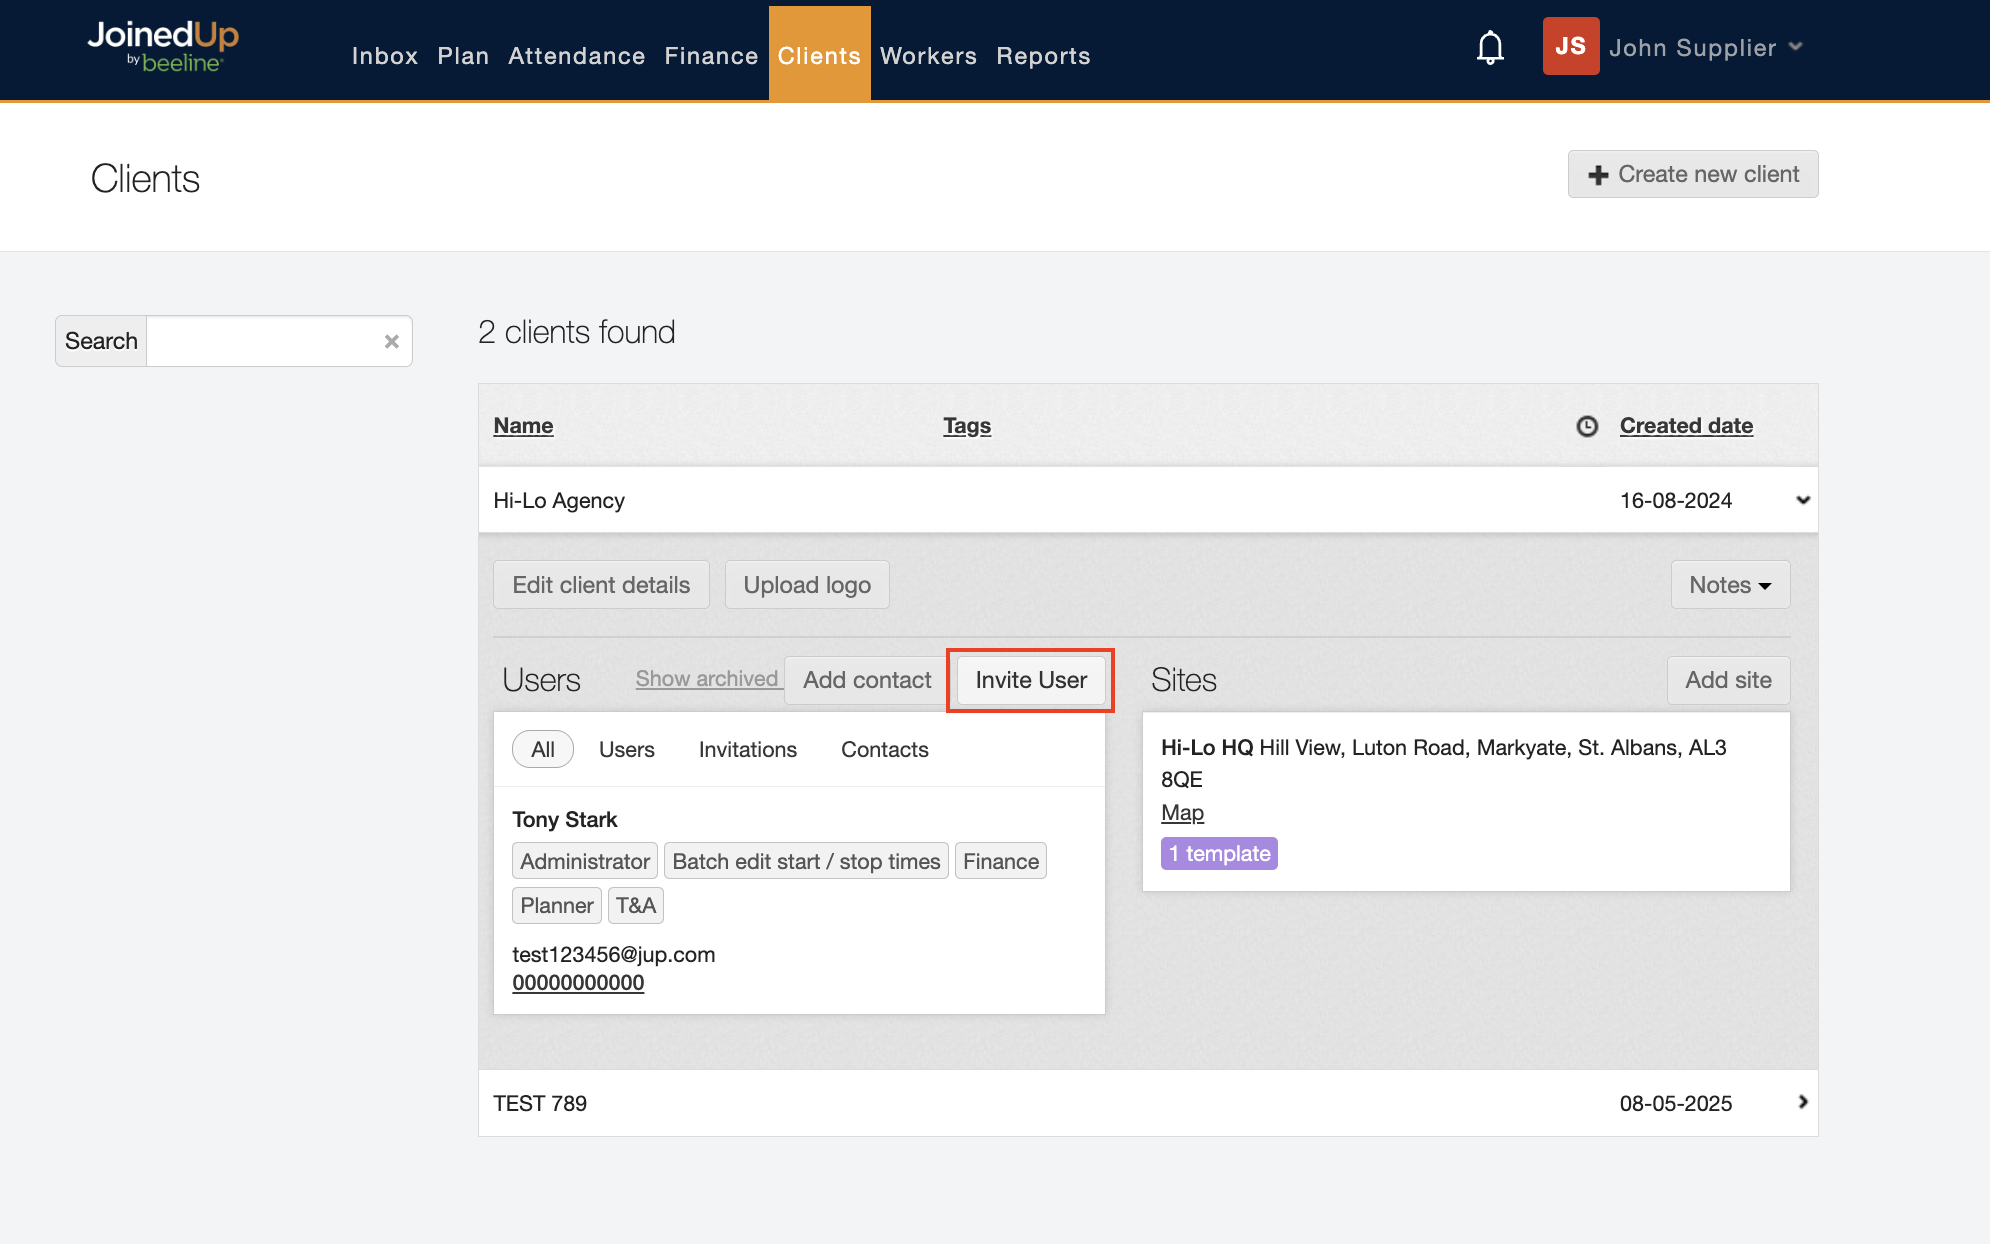Image resolution: width=1990 pixels, height=1244 pixels.
Task: Click the clock icon beside Created date
Action: tap(1587, 426)
